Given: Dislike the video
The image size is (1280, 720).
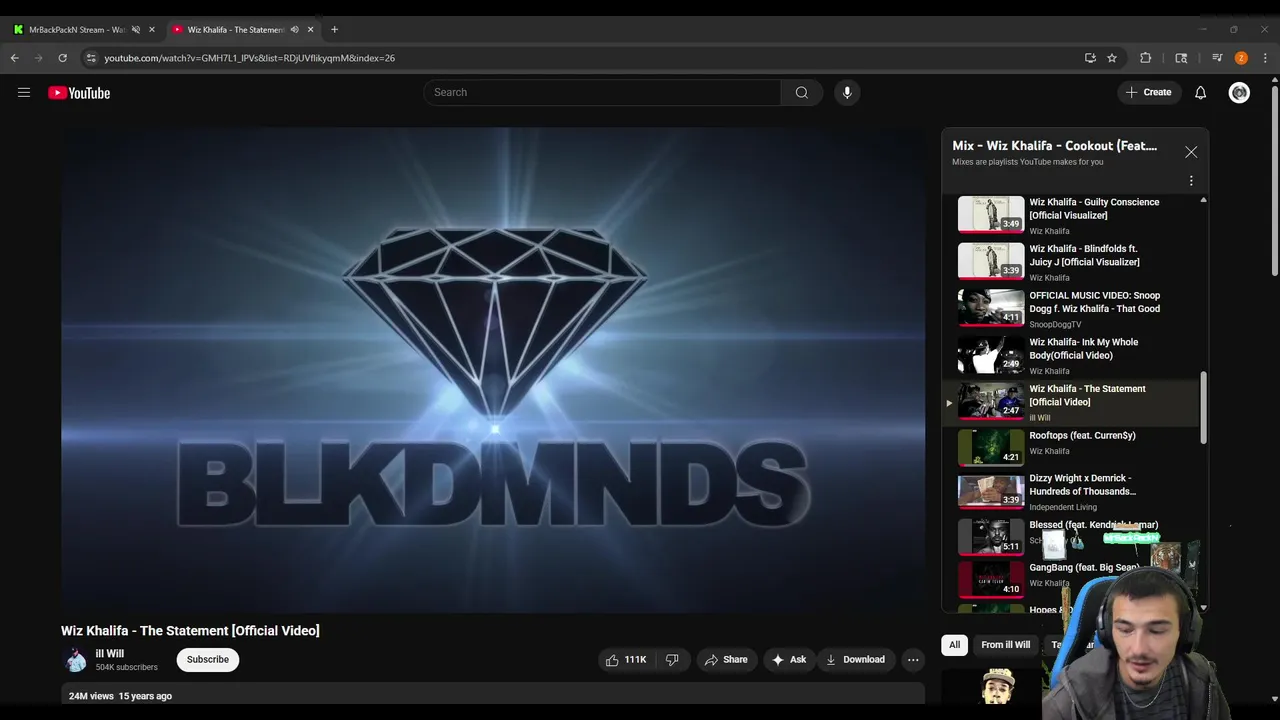Looking at the screenshot, I should [673, 659].
